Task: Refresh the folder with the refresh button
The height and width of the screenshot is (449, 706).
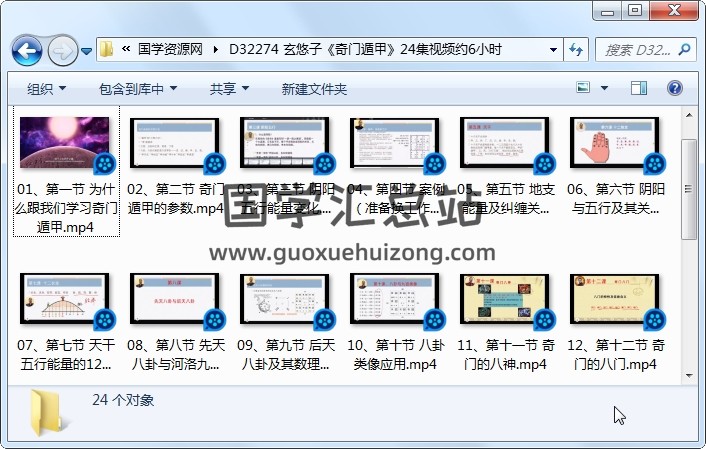Action: [576, 50]
